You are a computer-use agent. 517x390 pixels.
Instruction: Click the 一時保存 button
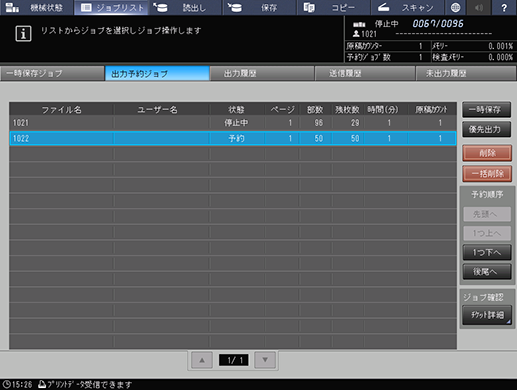point(486,110)
